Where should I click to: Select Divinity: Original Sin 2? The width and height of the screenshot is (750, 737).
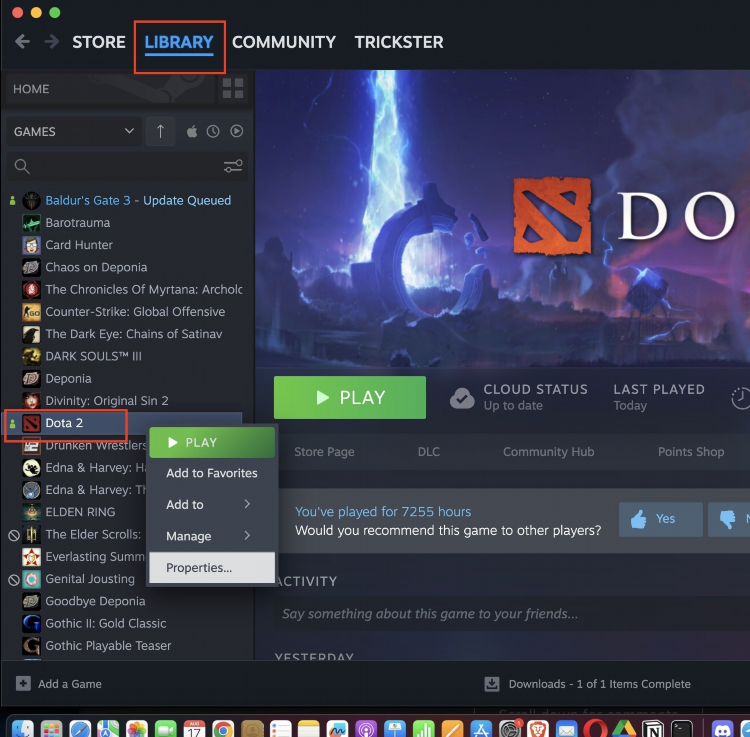click(x=107, y=401)
